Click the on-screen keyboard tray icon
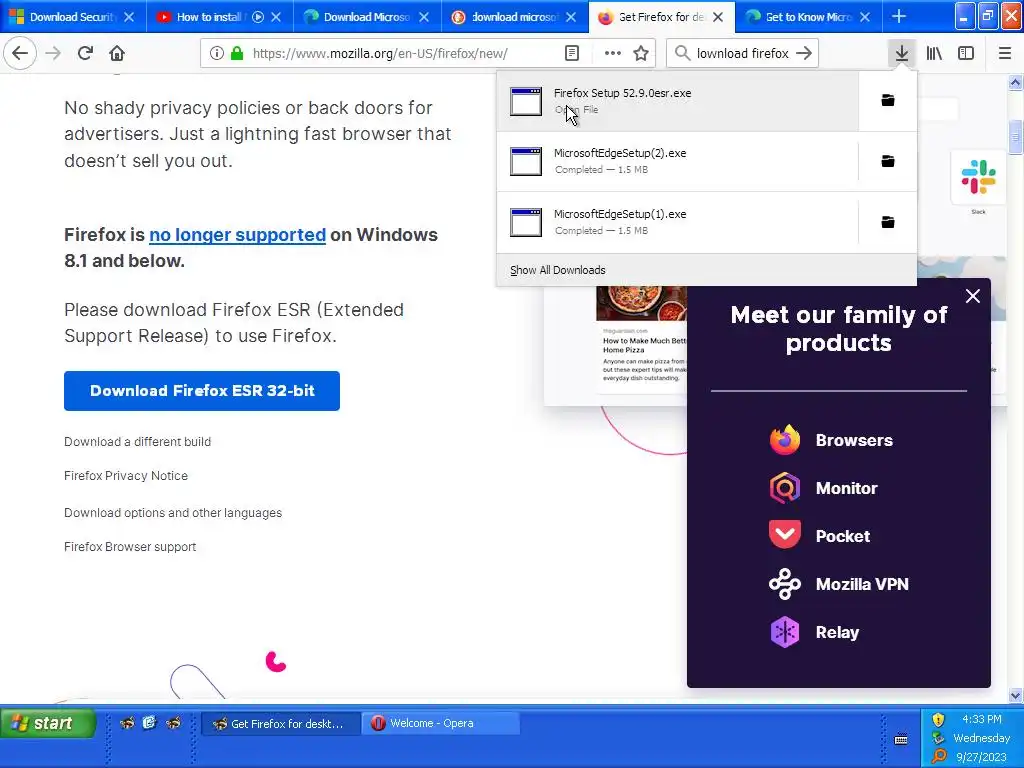1024x768 pixels. point(901,740)
